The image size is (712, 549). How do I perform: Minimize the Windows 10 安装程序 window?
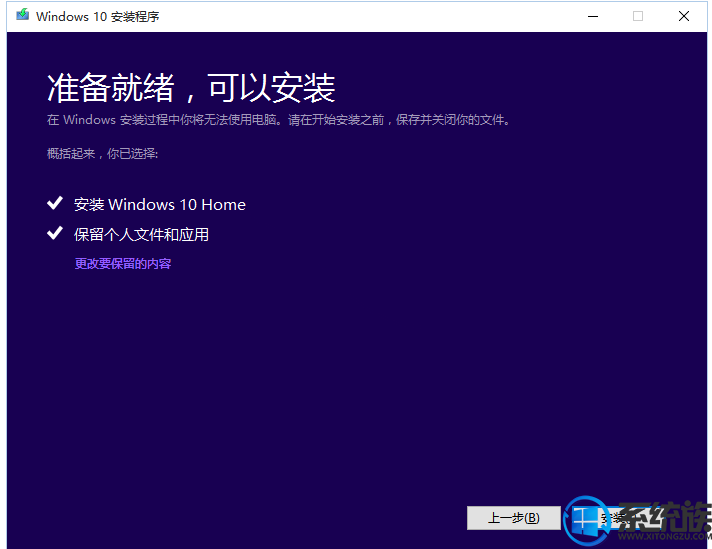pyautogui.click(x=593, y=16)
